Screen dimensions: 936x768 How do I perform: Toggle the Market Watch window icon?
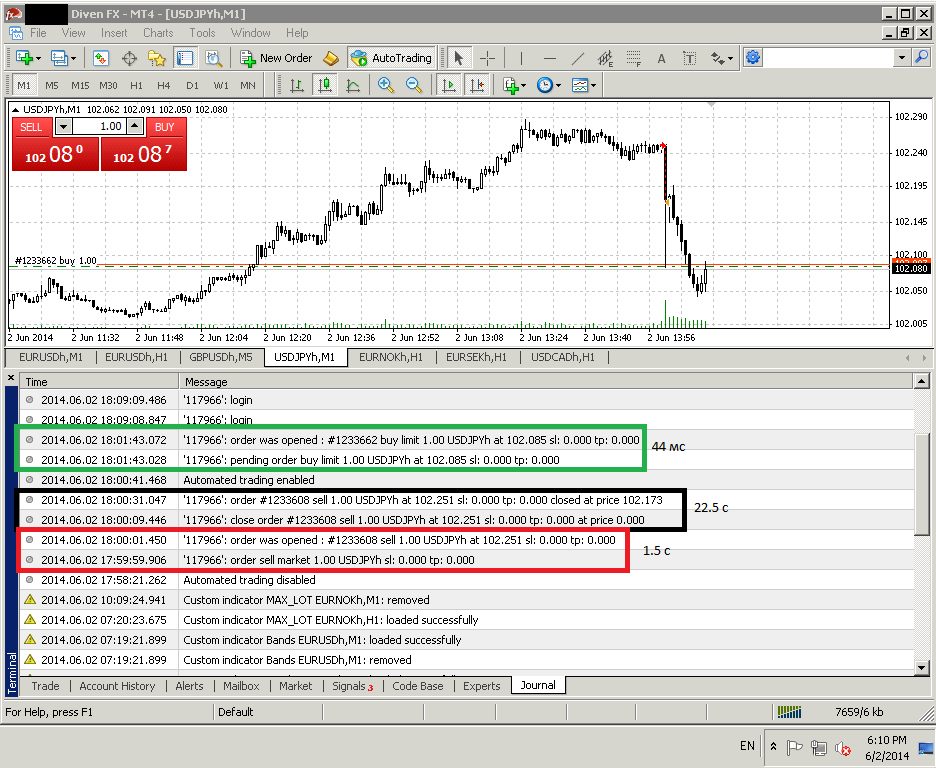click(x=100, y=58)
